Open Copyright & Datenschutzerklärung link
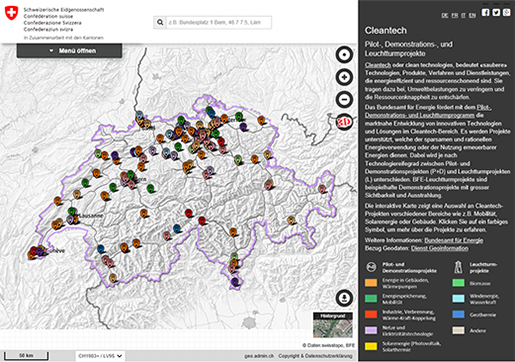Viewport: 515px width, 362px height. (315, 356)
